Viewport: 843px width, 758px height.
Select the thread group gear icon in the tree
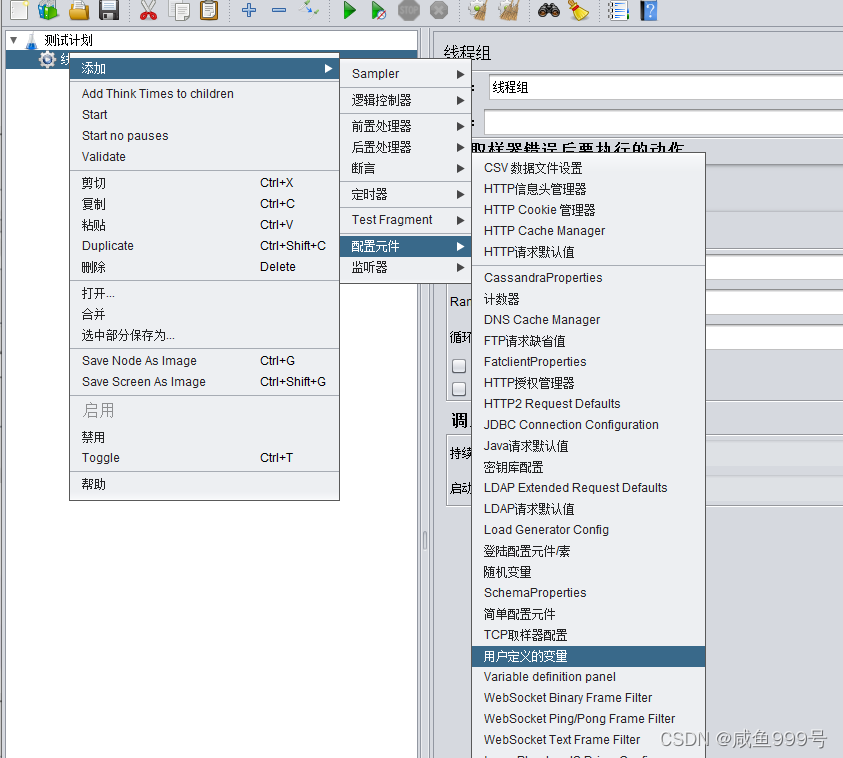47,59
